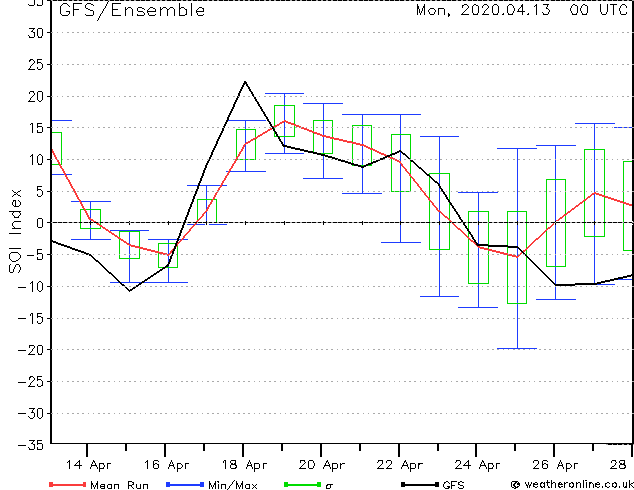The image size is (634, 490).
Task: Click the Mean Run legend label
Action: pos(119,485)
